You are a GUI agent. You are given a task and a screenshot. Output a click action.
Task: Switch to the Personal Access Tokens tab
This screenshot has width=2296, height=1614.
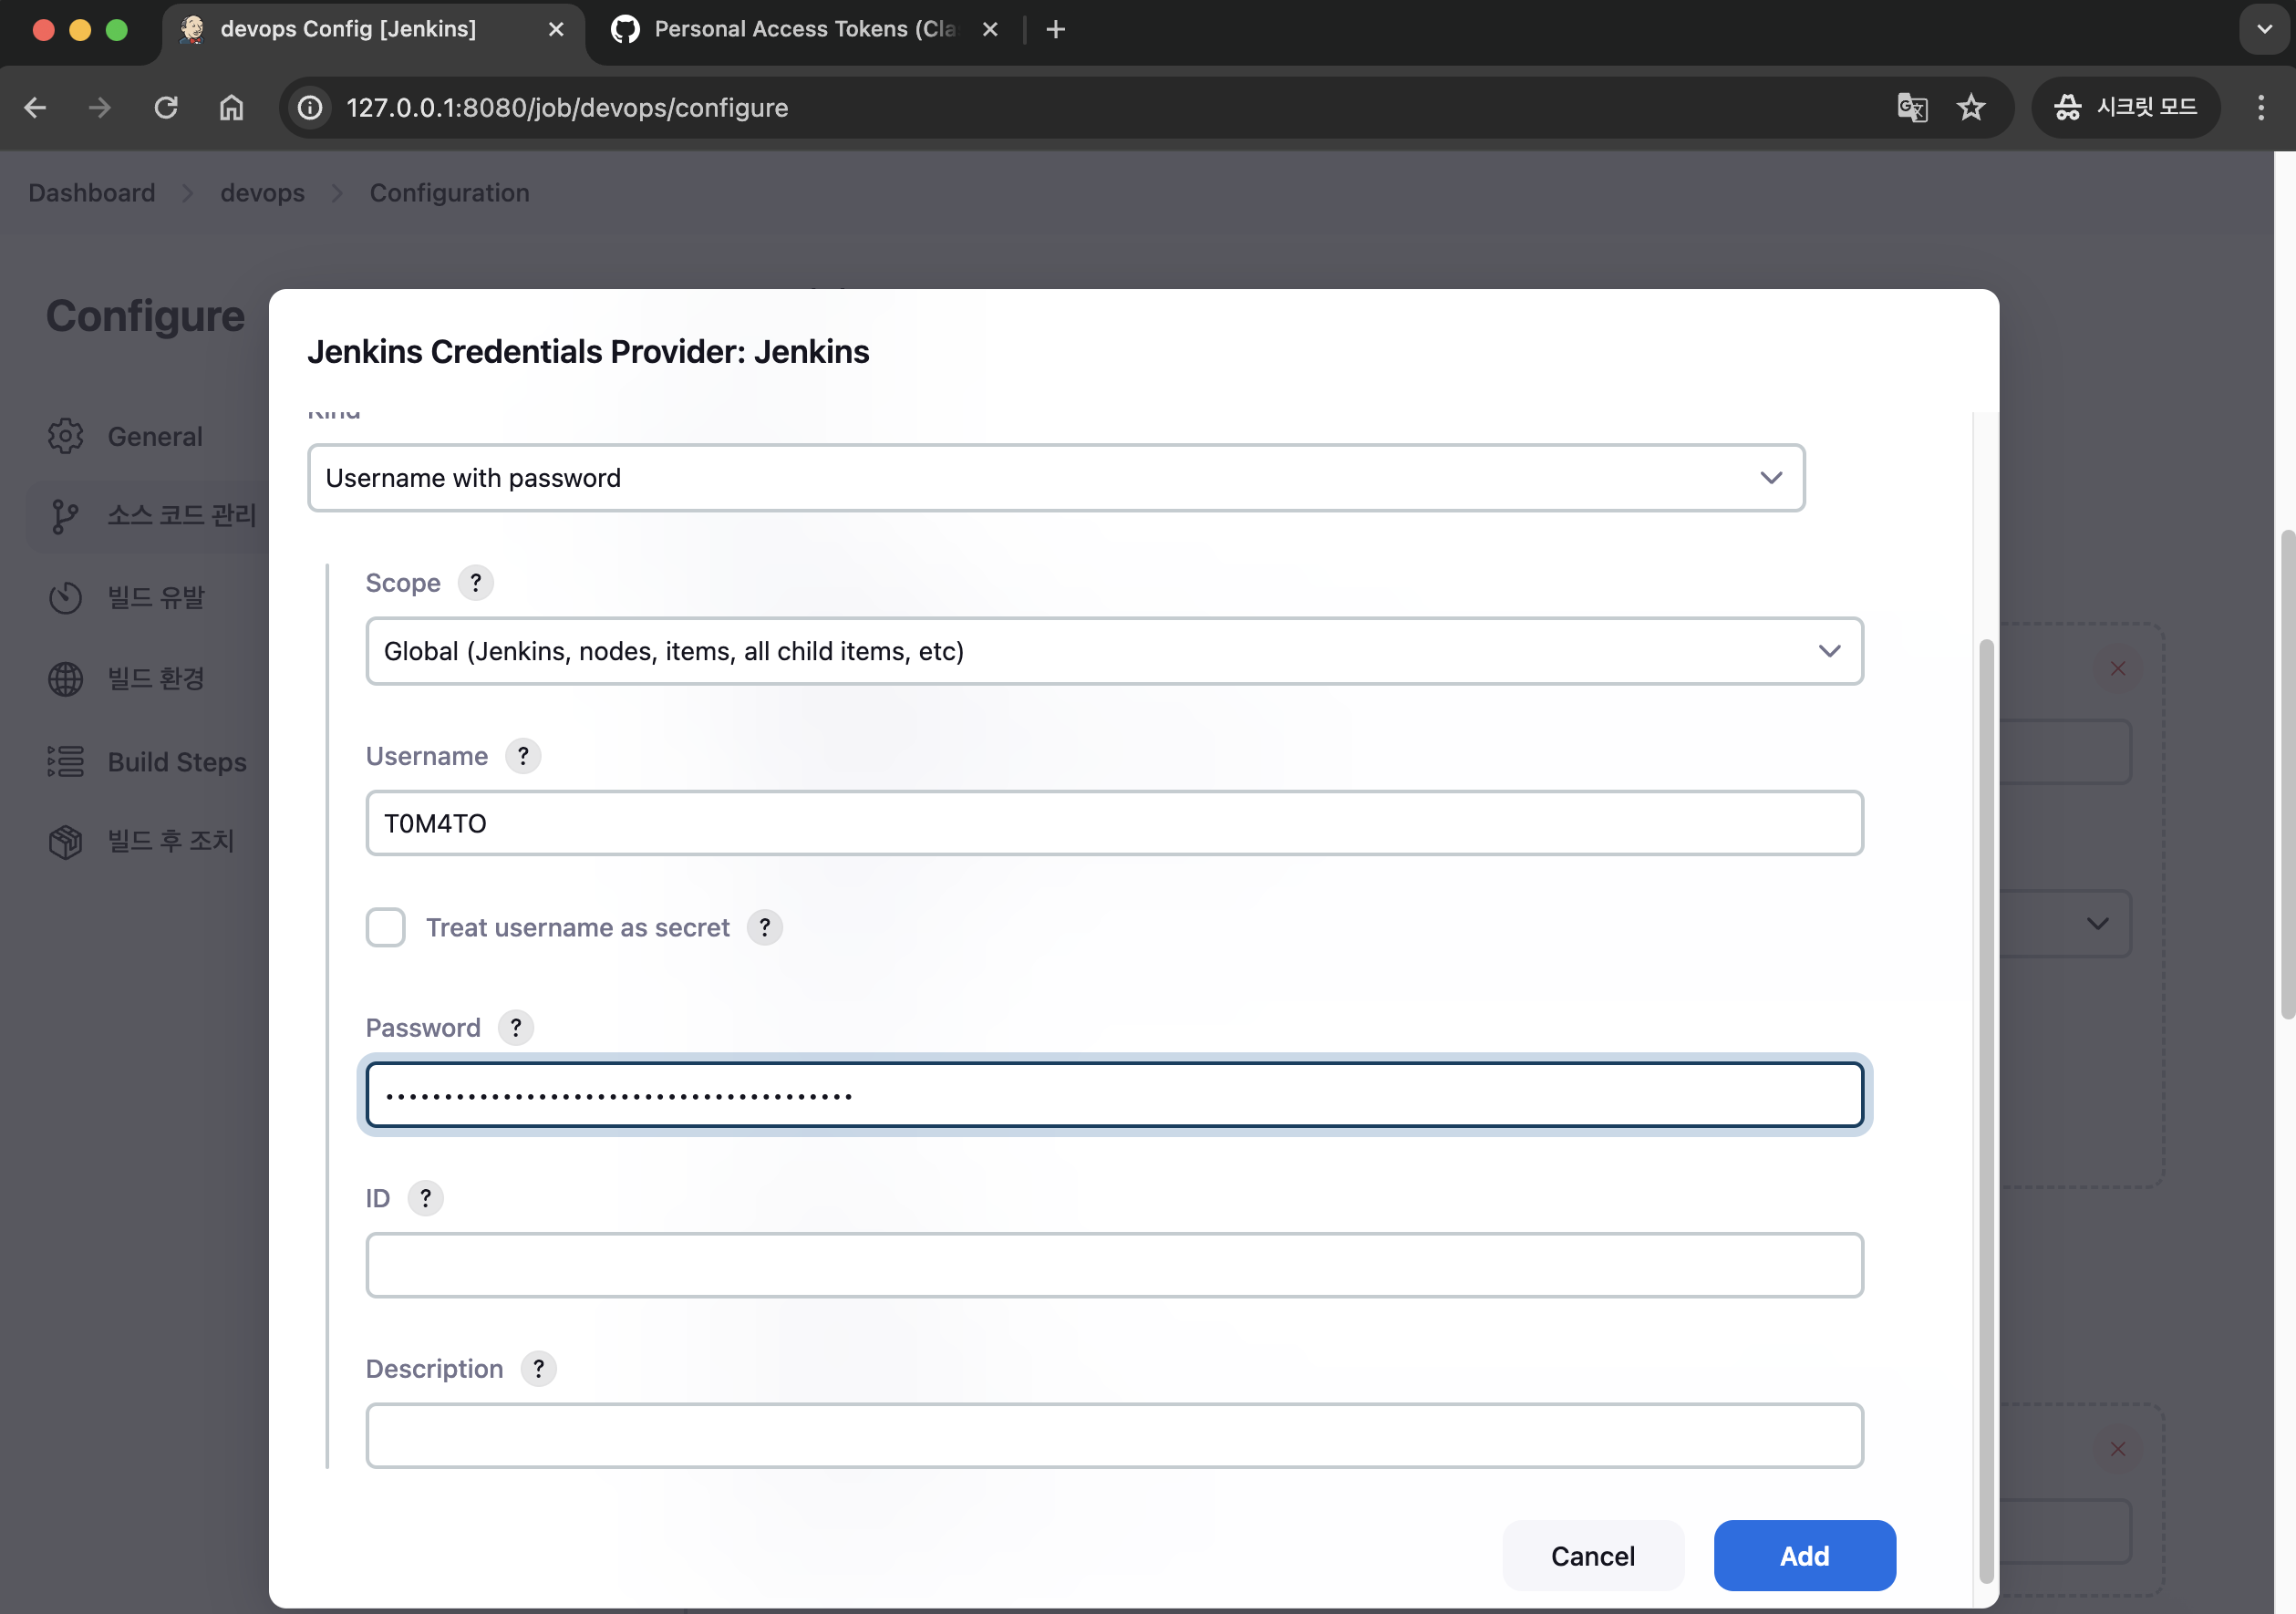pyautogui.click(x=804, y=29)
